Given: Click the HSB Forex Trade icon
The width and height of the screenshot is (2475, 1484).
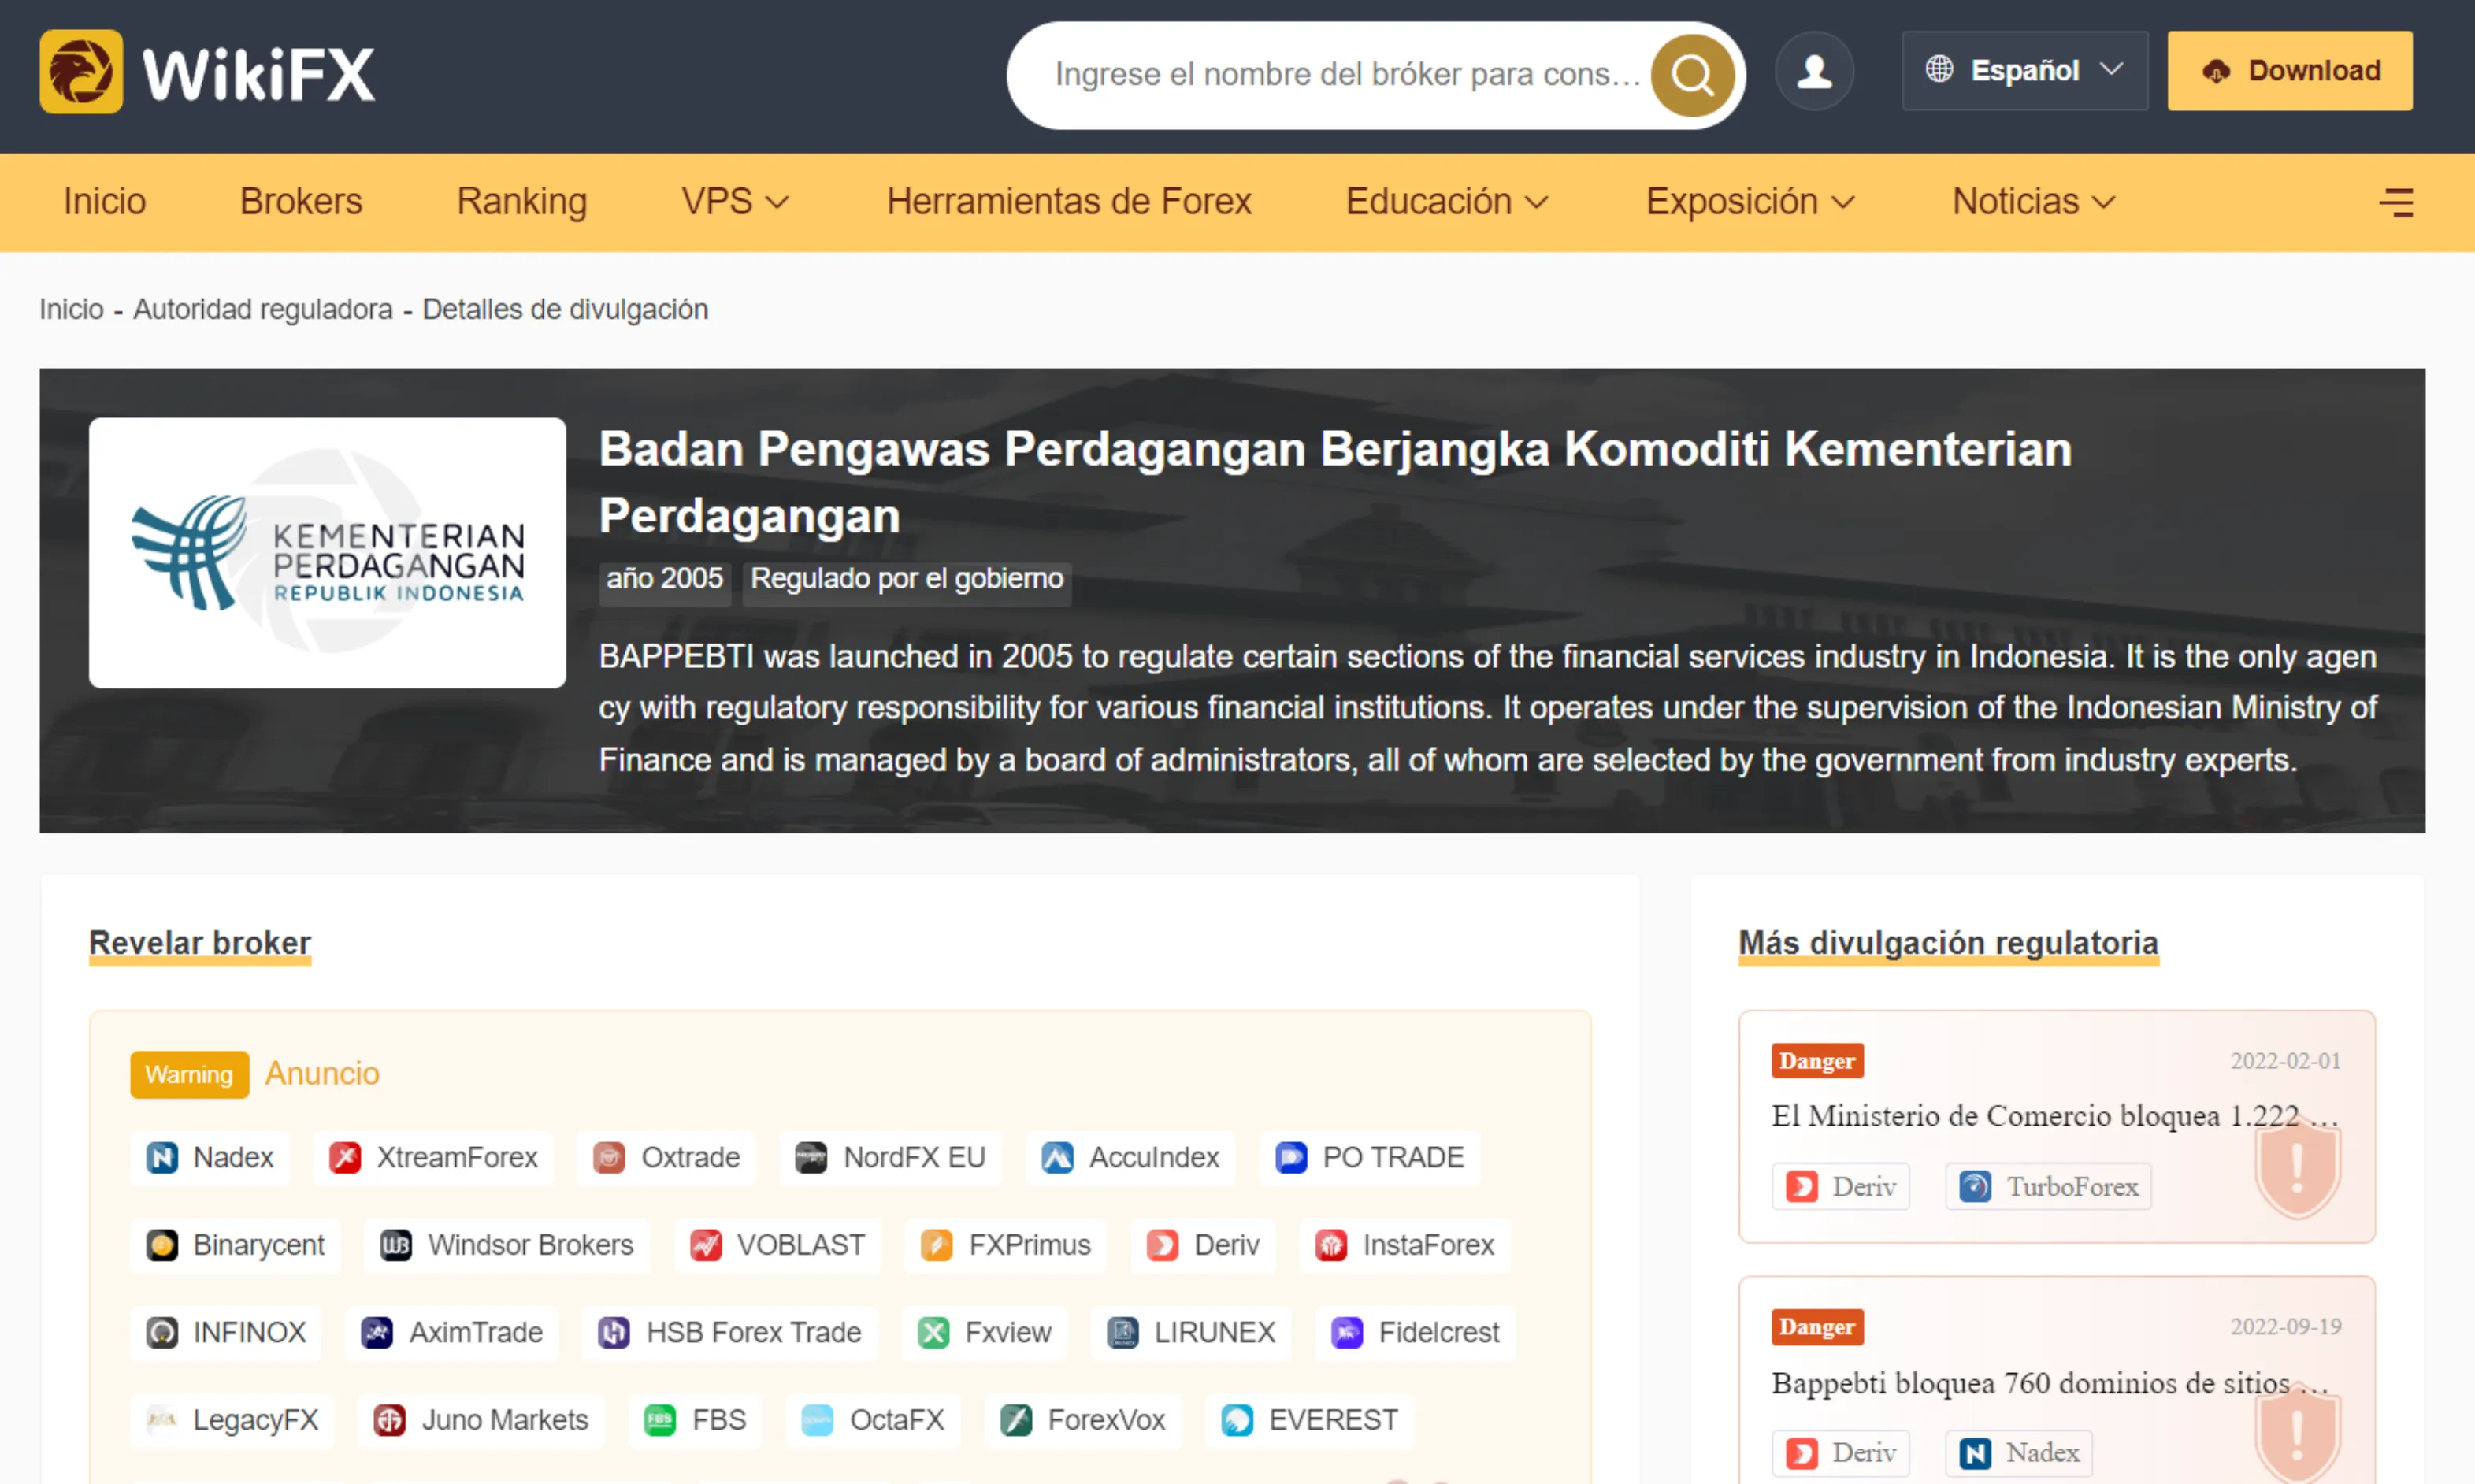Looking at the screenshot, I should (614, 1333).
